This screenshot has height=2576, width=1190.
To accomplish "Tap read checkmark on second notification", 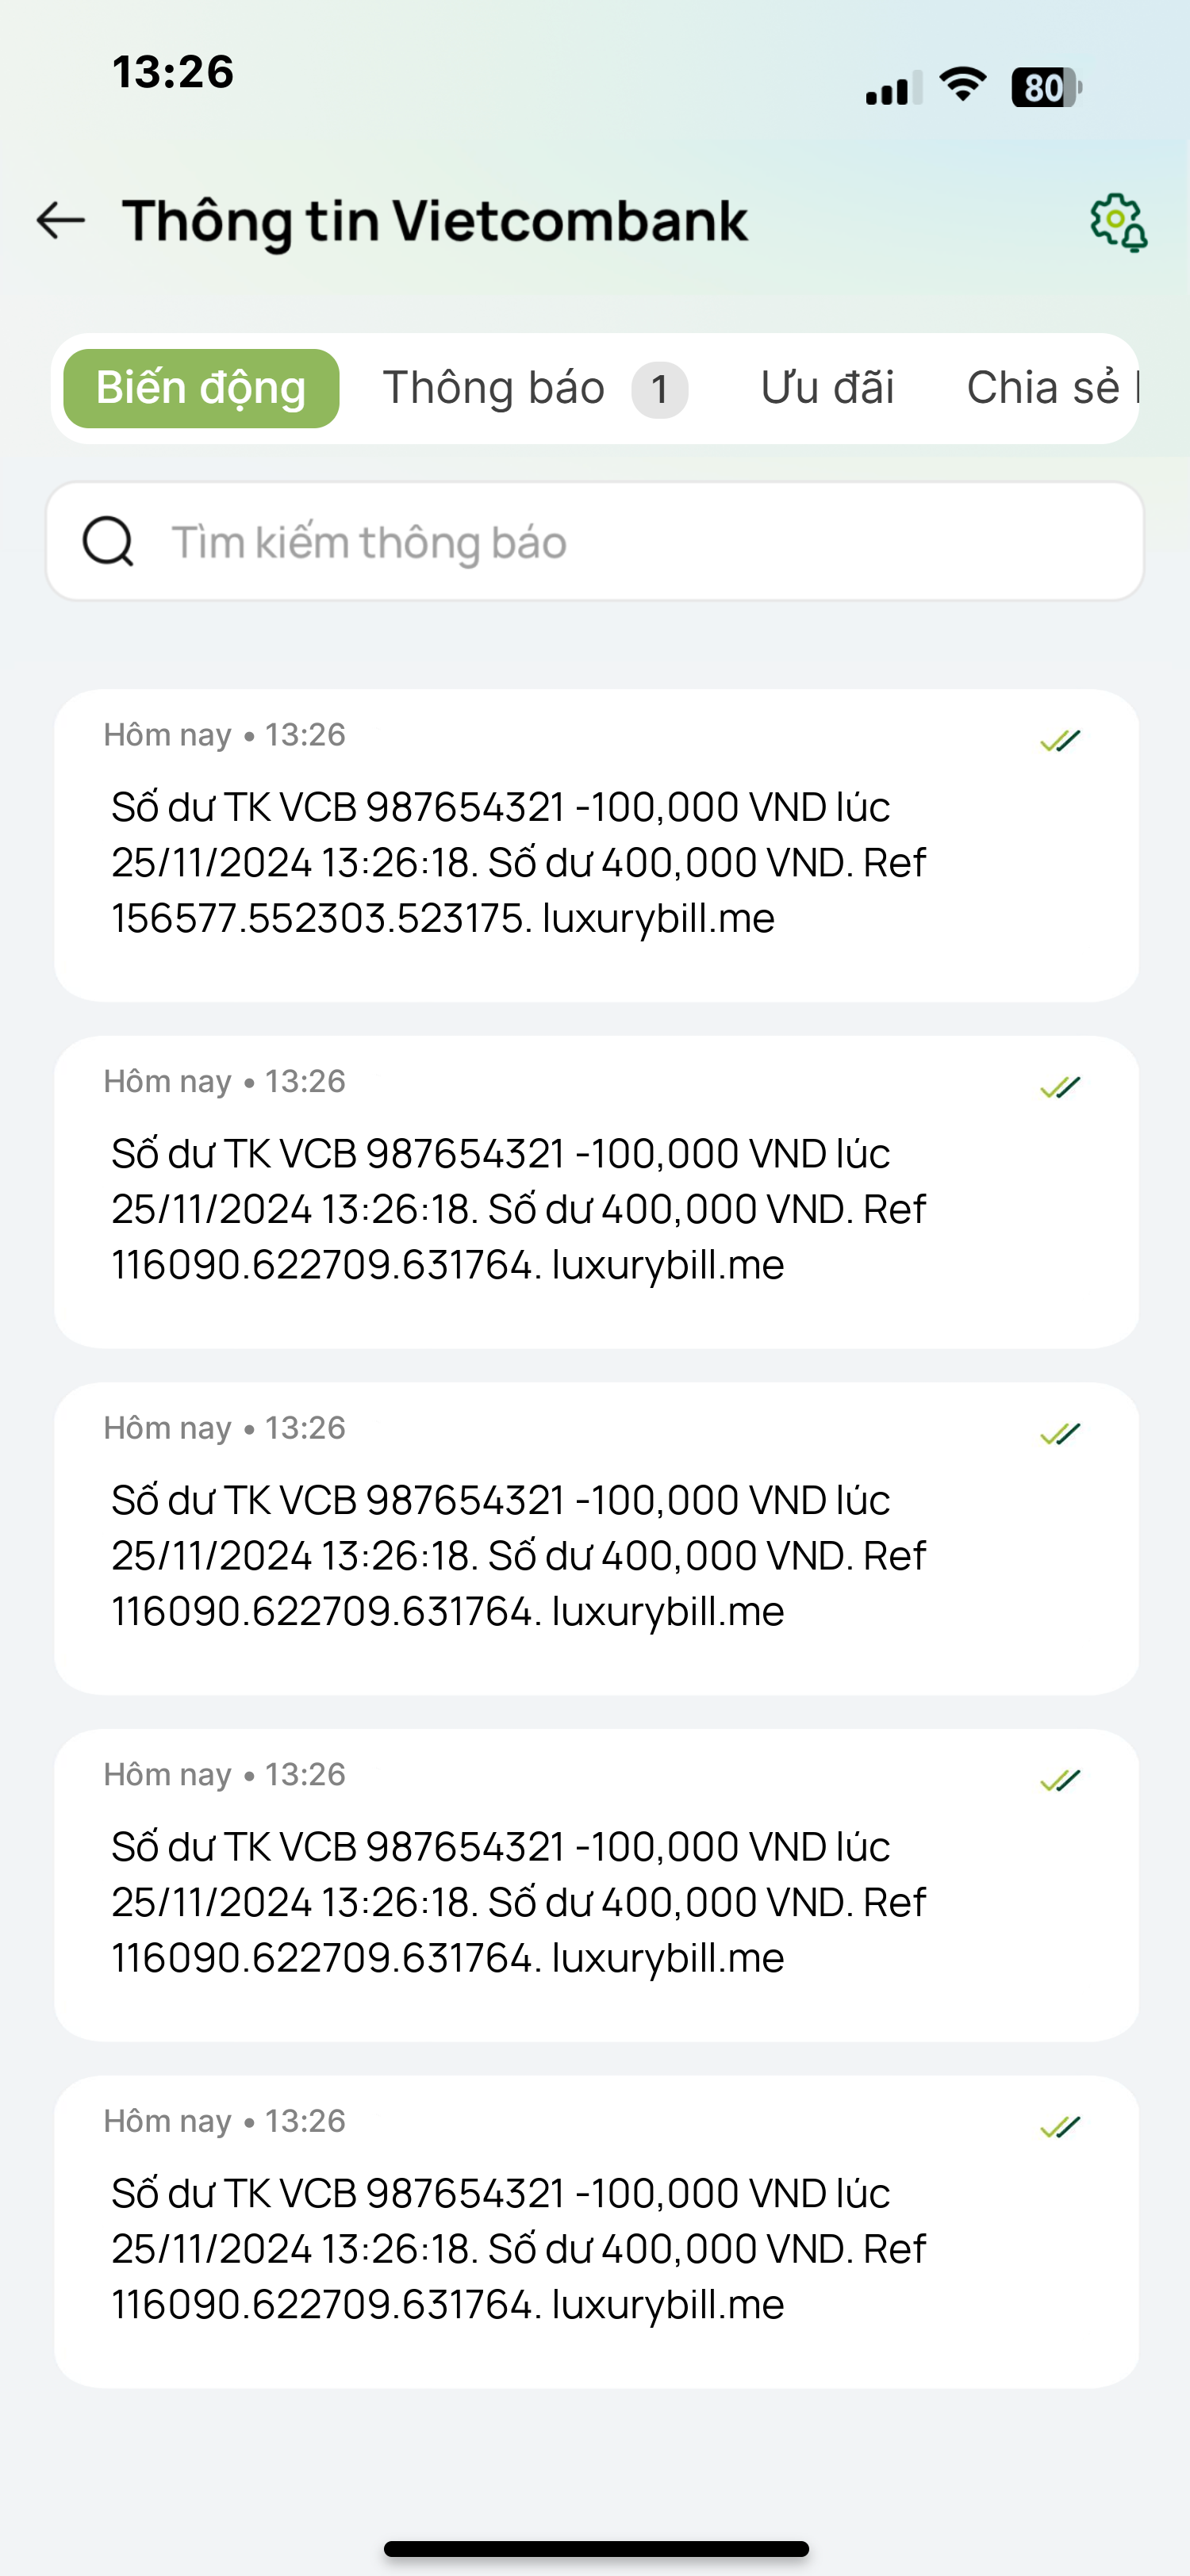I will point(1060,1087).
